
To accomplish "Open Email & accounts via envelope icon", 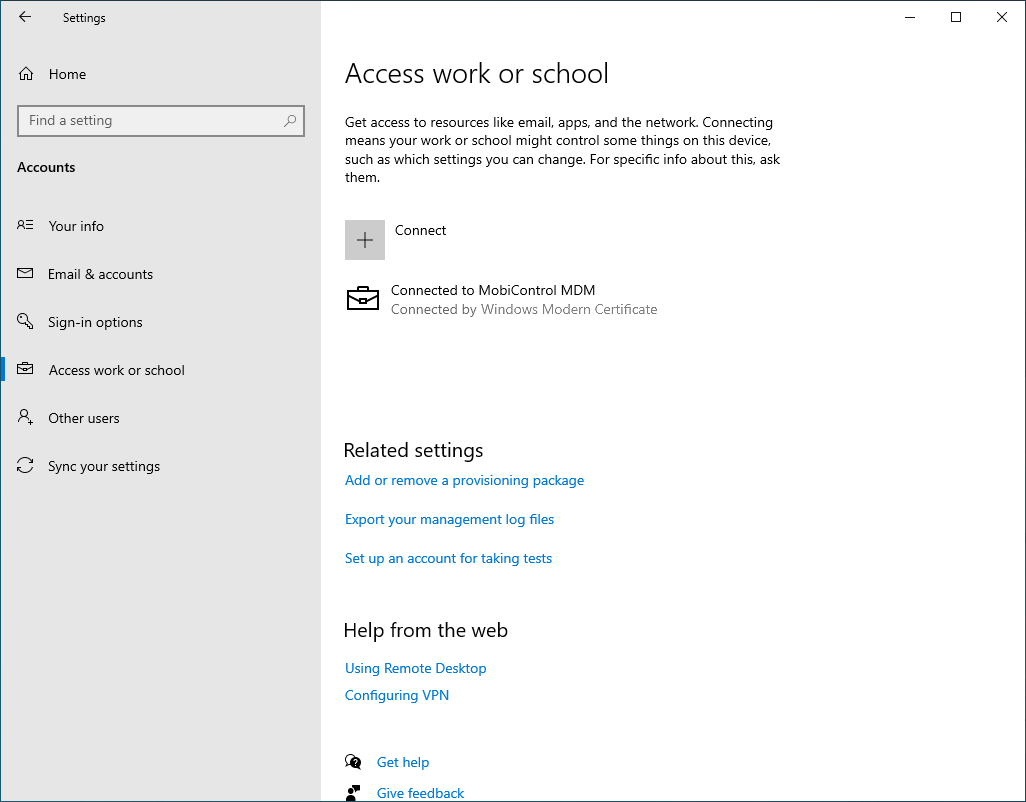I will pyautogui.click(x=25, y=274).
